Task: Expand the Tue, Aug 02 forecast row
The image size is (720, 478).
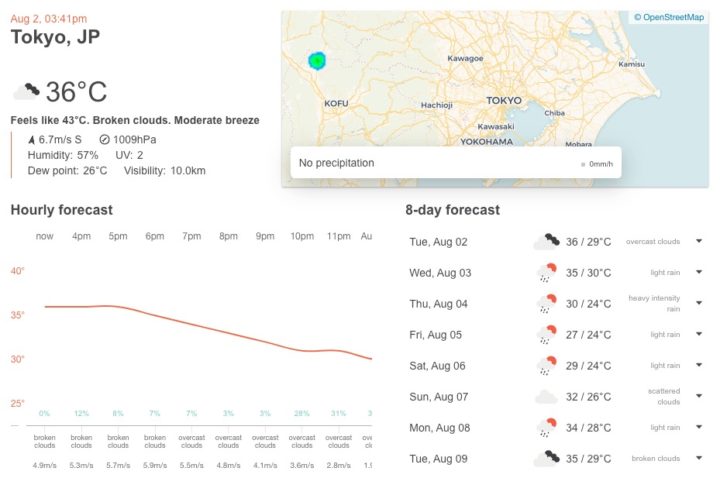Action: 699,242
